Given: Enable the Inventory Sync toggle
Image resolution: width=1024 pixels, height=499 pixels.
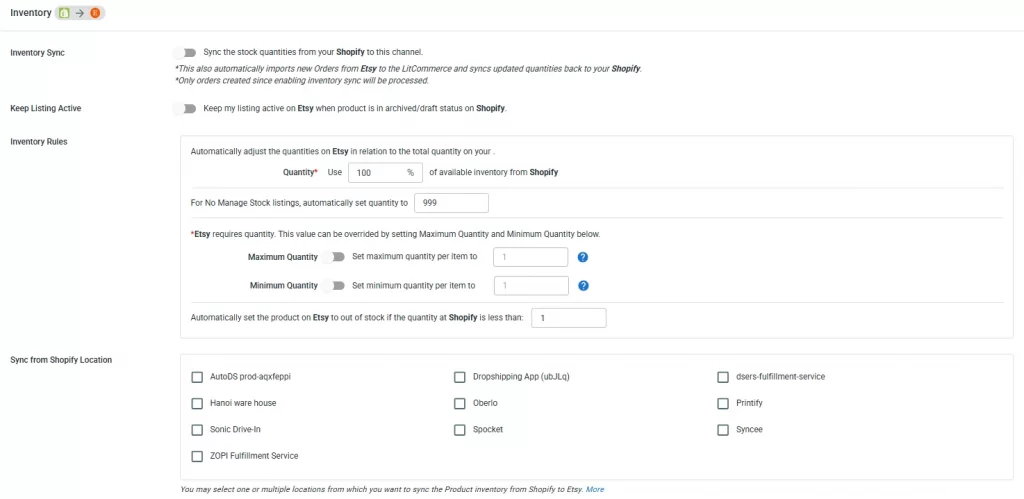Looking at the screenshot, I should 185,52.
